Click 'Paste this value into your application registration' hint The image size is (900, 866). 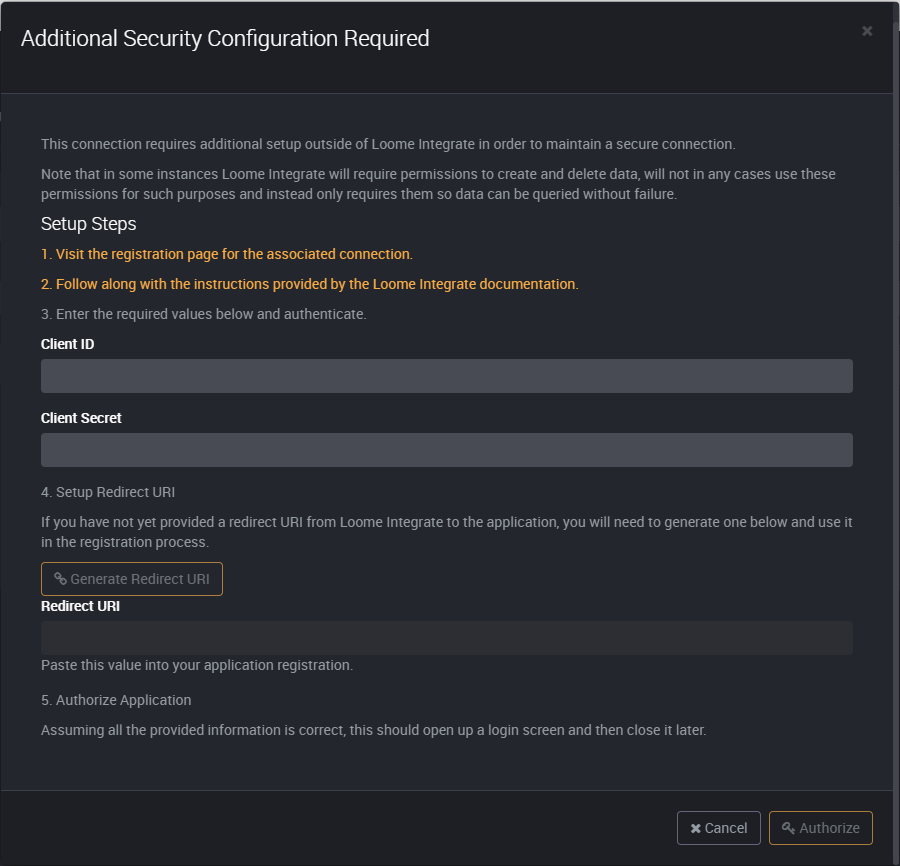click(197, 665)
